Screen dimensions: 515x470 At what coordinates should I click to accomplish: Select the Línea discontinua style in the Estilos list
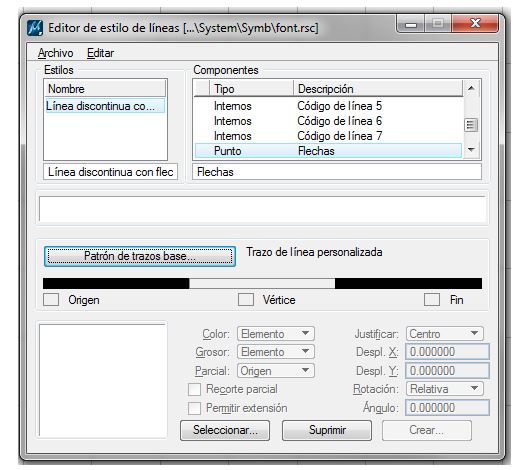105,106
